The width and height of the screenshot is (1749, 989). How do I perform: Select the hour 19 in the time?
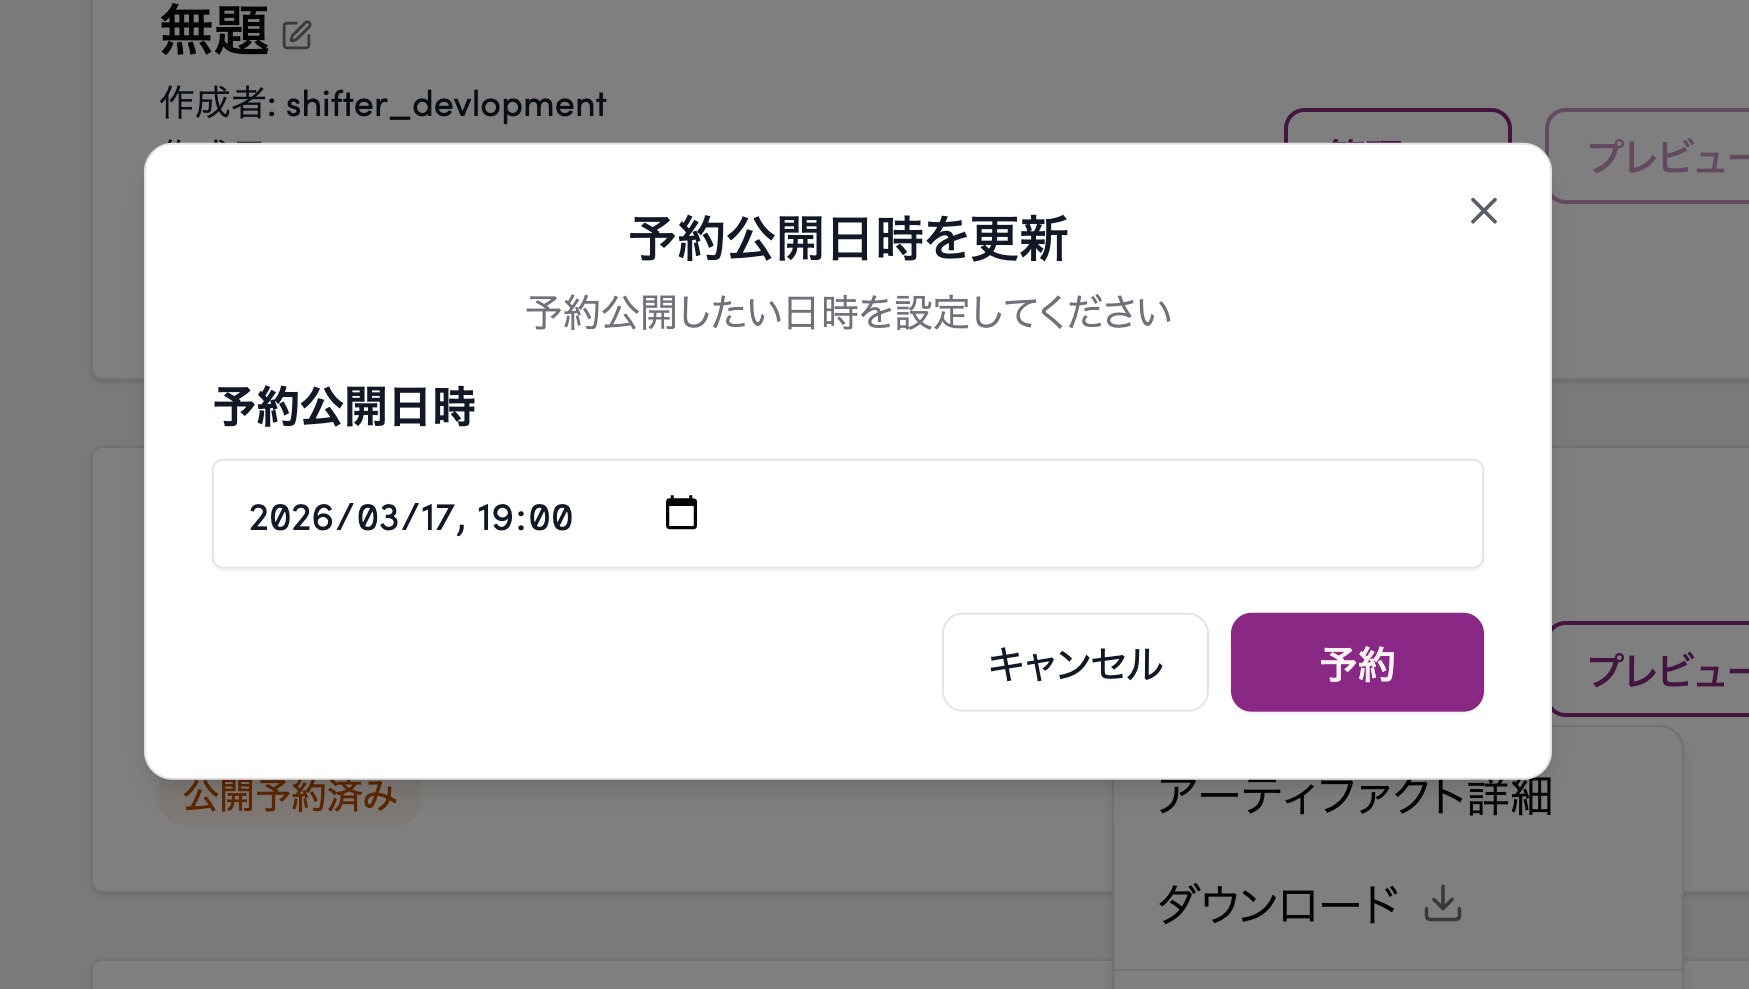495,518
